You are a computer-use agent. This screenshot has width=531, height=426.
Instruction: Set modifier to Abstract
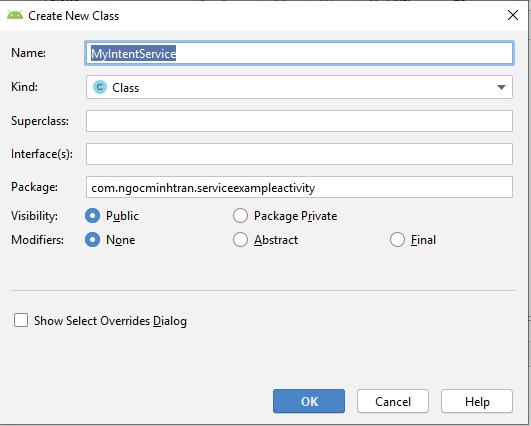coord(240,240)
